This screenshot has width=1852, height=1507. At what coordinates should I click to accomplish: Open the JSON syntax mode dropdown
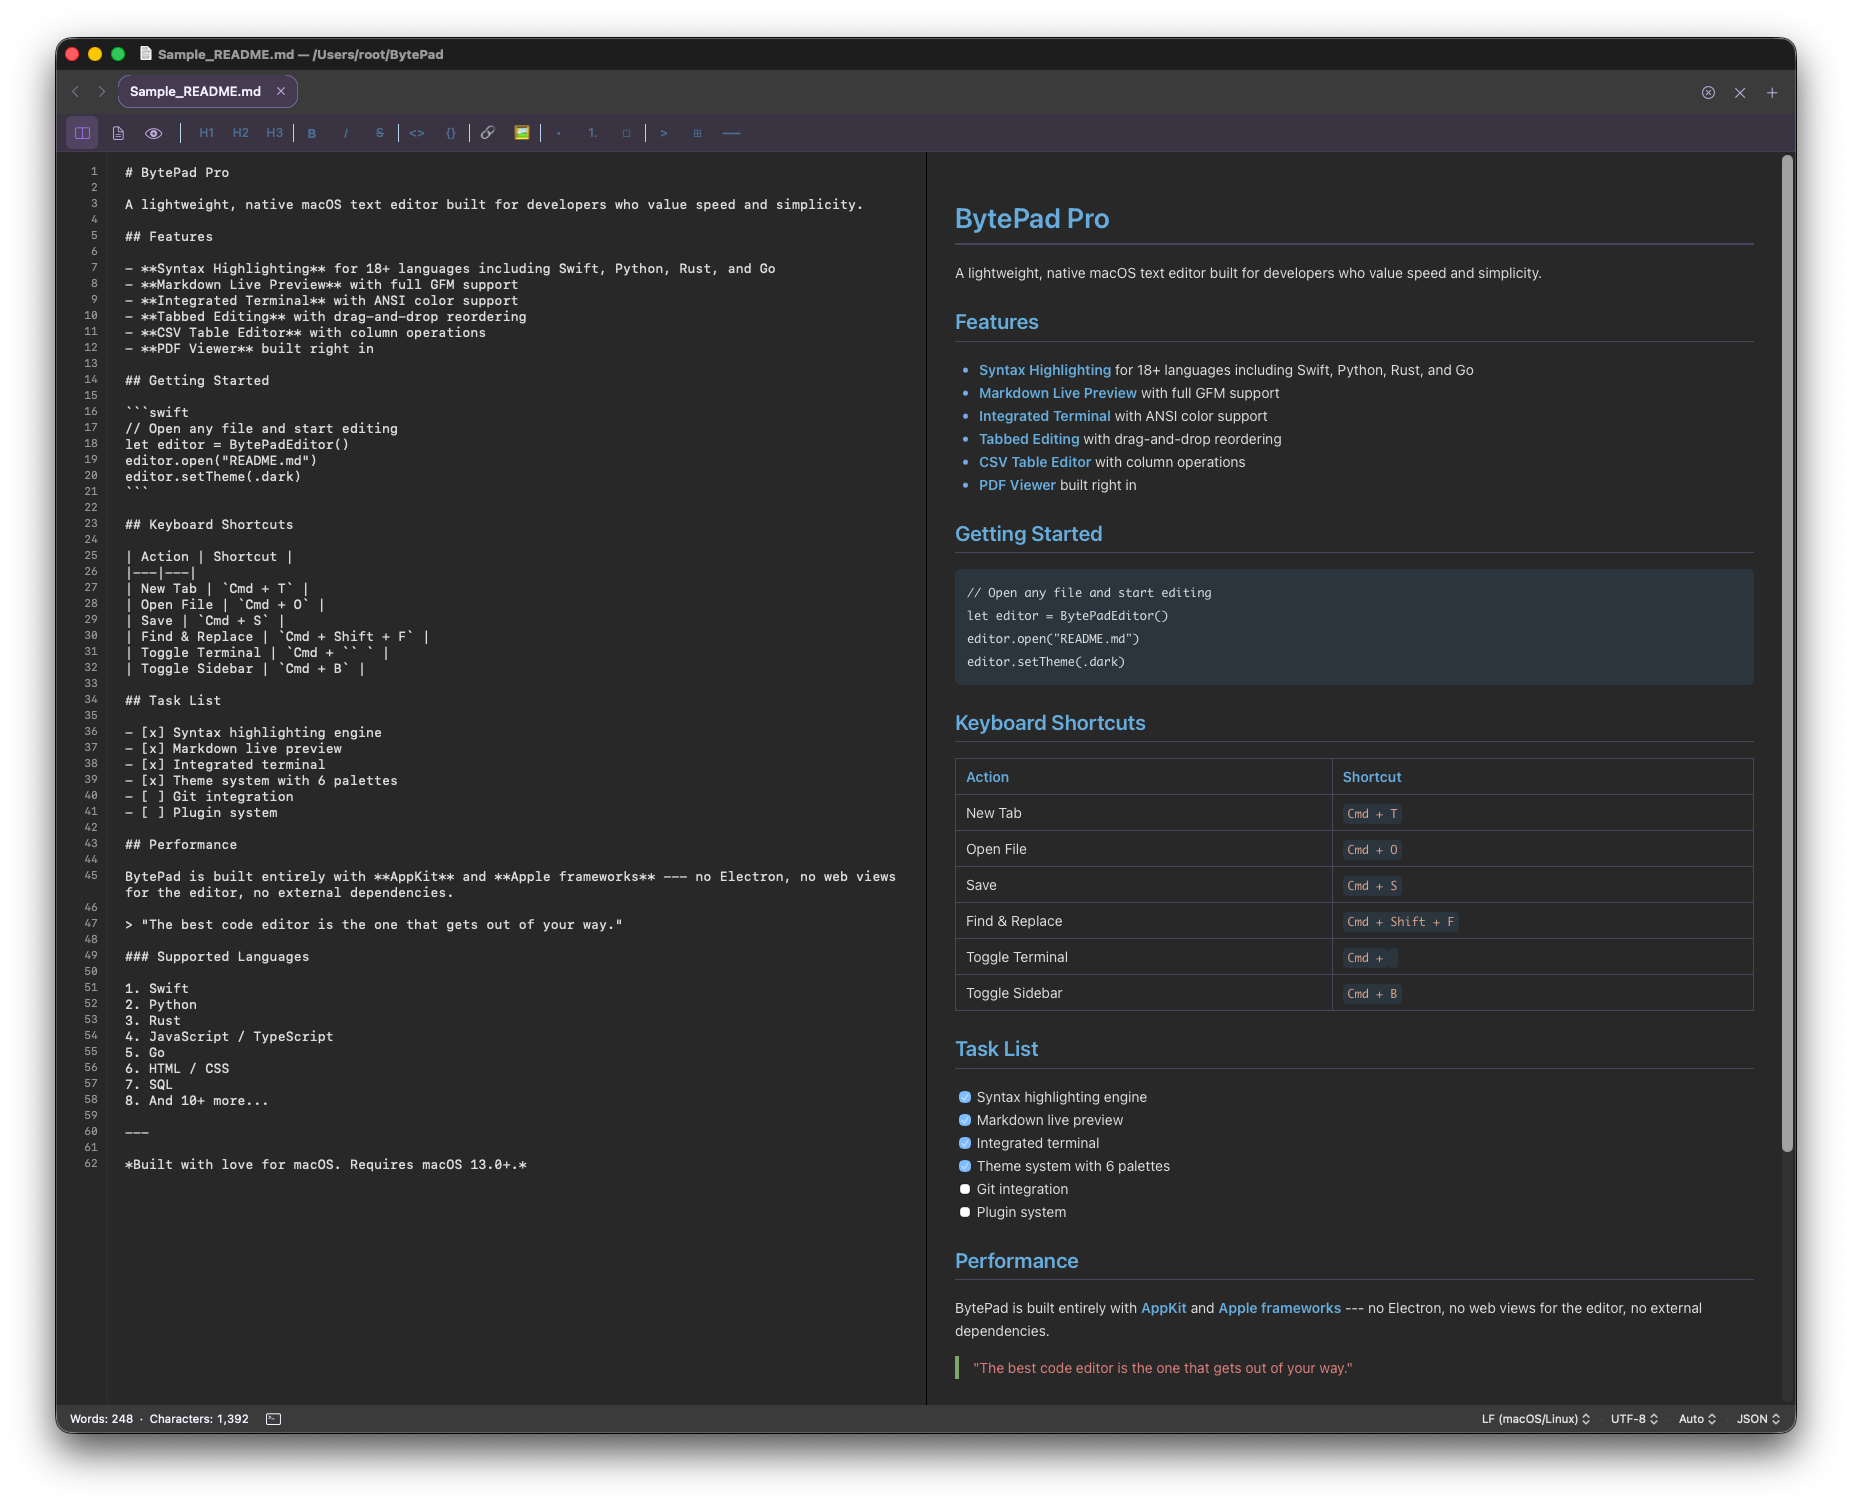pyautogui.click(x=1756, y=1418)
